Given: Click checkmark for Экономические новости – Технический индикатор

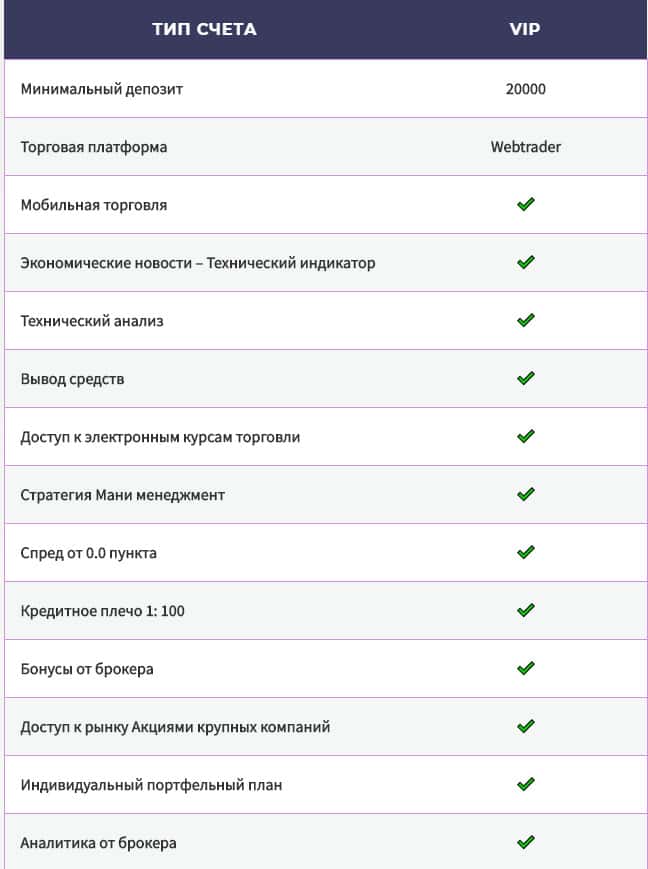Looking at the screenshot, I should click(x=525, y=262).
